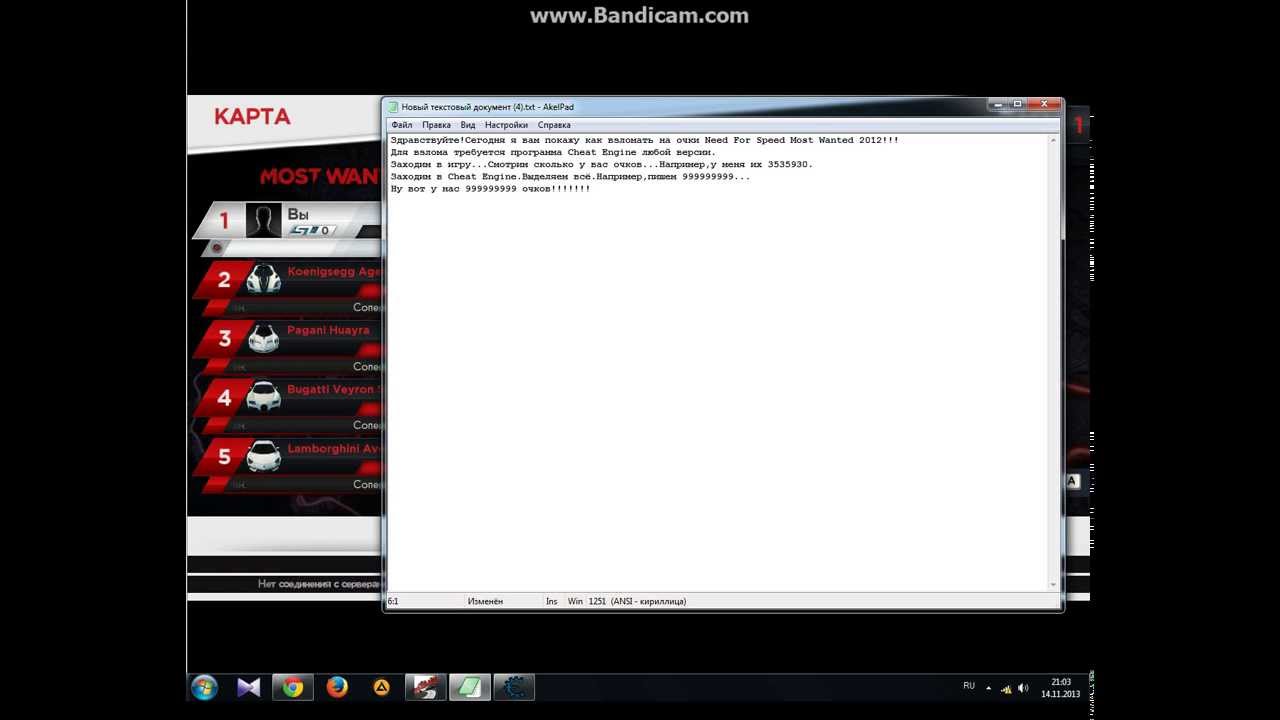Click the Ins mode indicator in status bar
This screenshot has width=1280, height=720.
pyautogui.click(x=552, y=601)
